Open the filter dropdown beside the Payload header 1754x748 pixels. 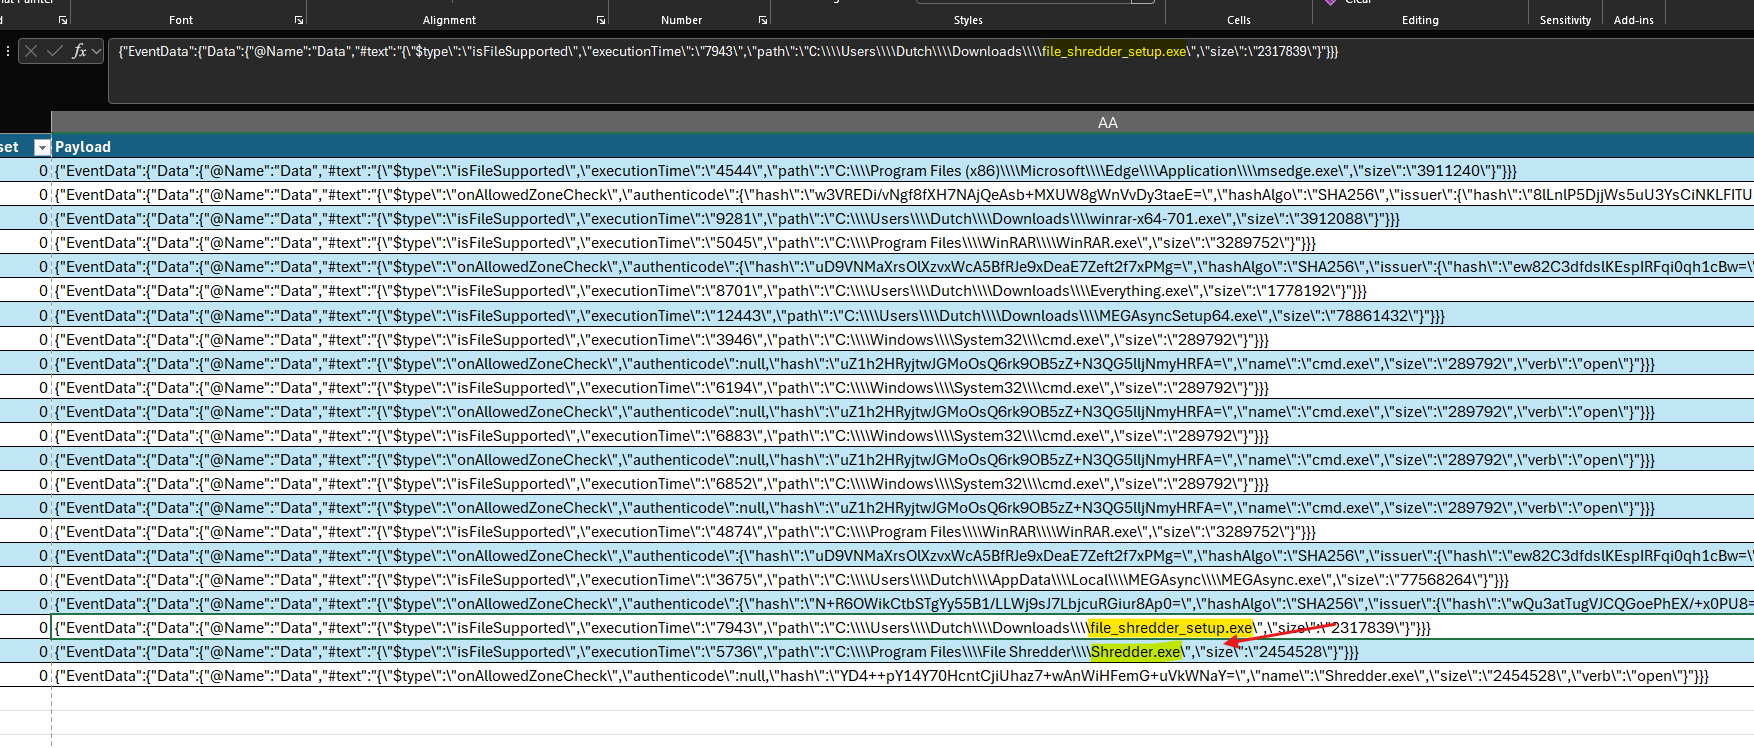pyautogui.click(x=42, y=147)
